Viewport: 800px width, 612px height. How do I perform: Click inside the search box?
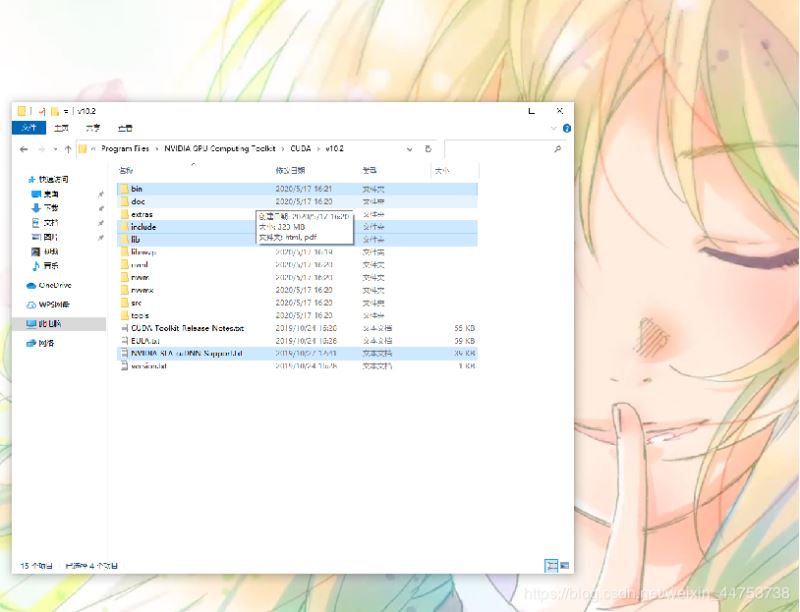[500, 148]
